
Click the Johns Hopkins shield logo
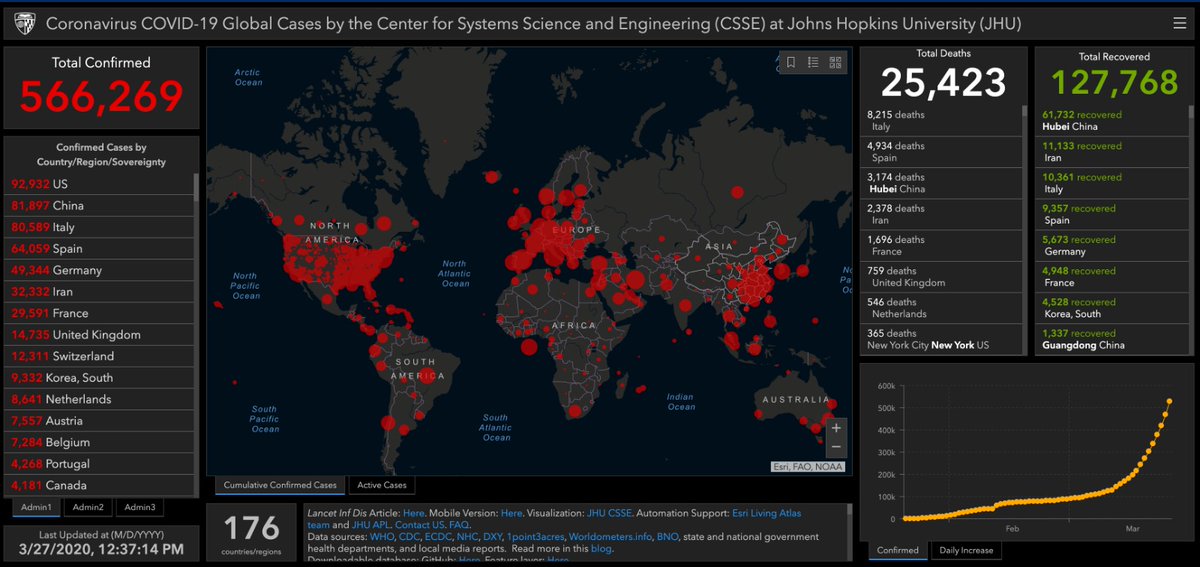click(24, 22)
